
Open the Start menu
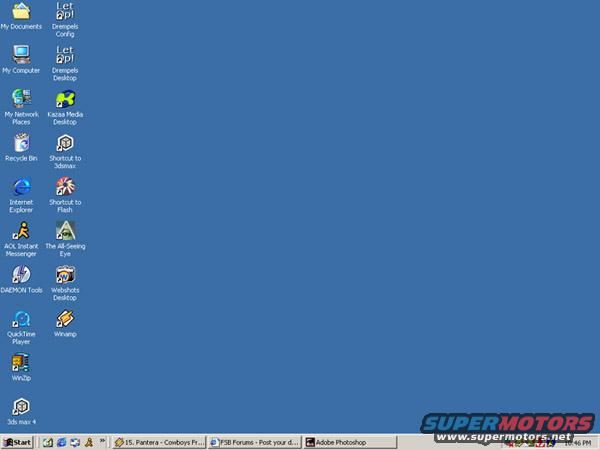point(18,442)
